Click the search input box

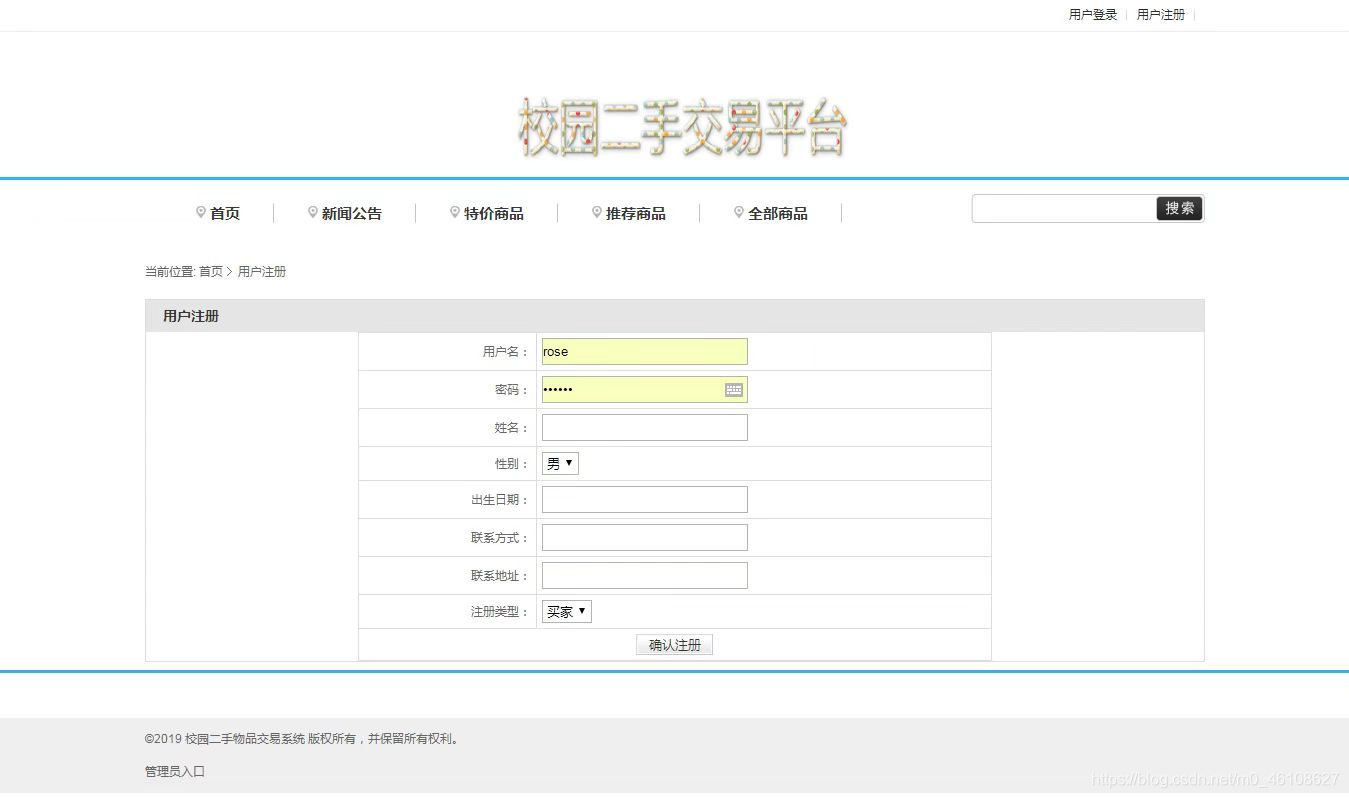[x=1064, y=208]
